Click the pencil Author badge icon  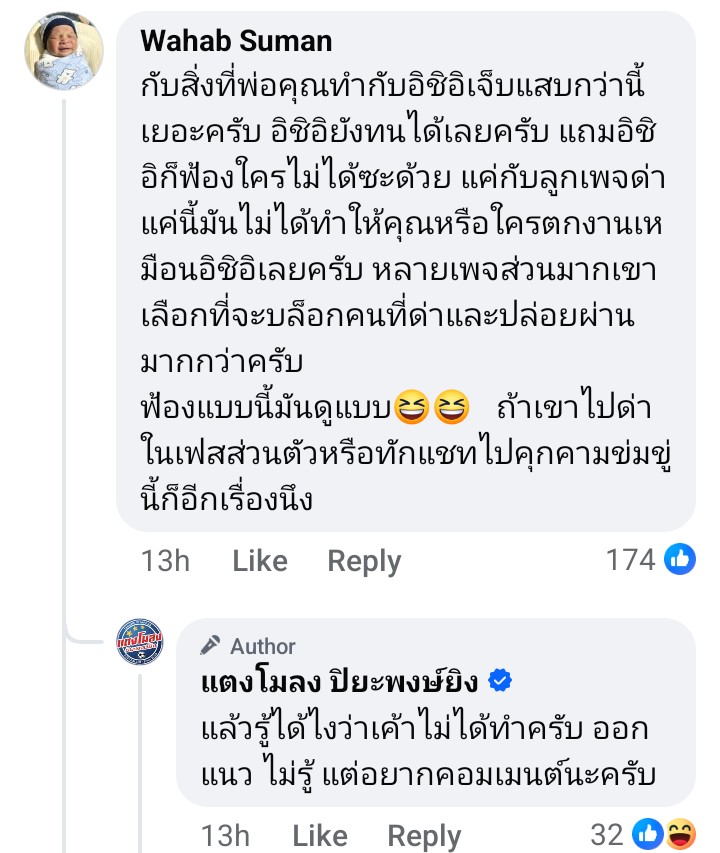point(210,645)
